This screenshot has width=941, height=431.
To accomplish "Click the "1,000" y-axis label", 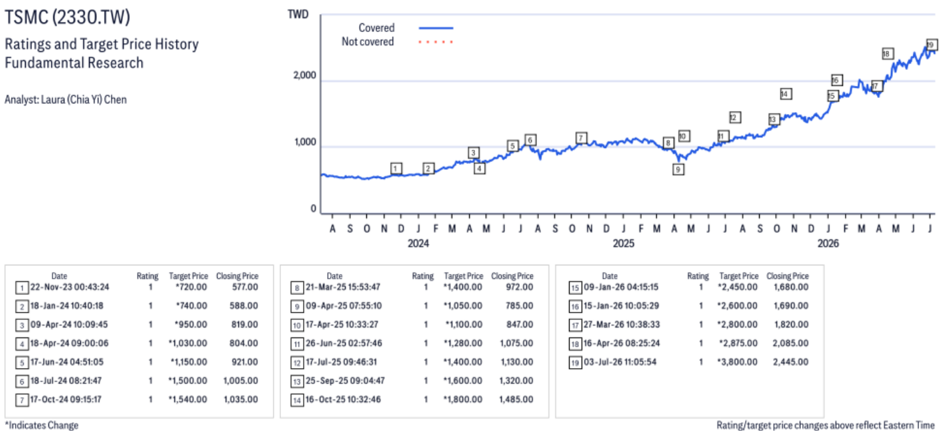I will click(x=305, y=143).
